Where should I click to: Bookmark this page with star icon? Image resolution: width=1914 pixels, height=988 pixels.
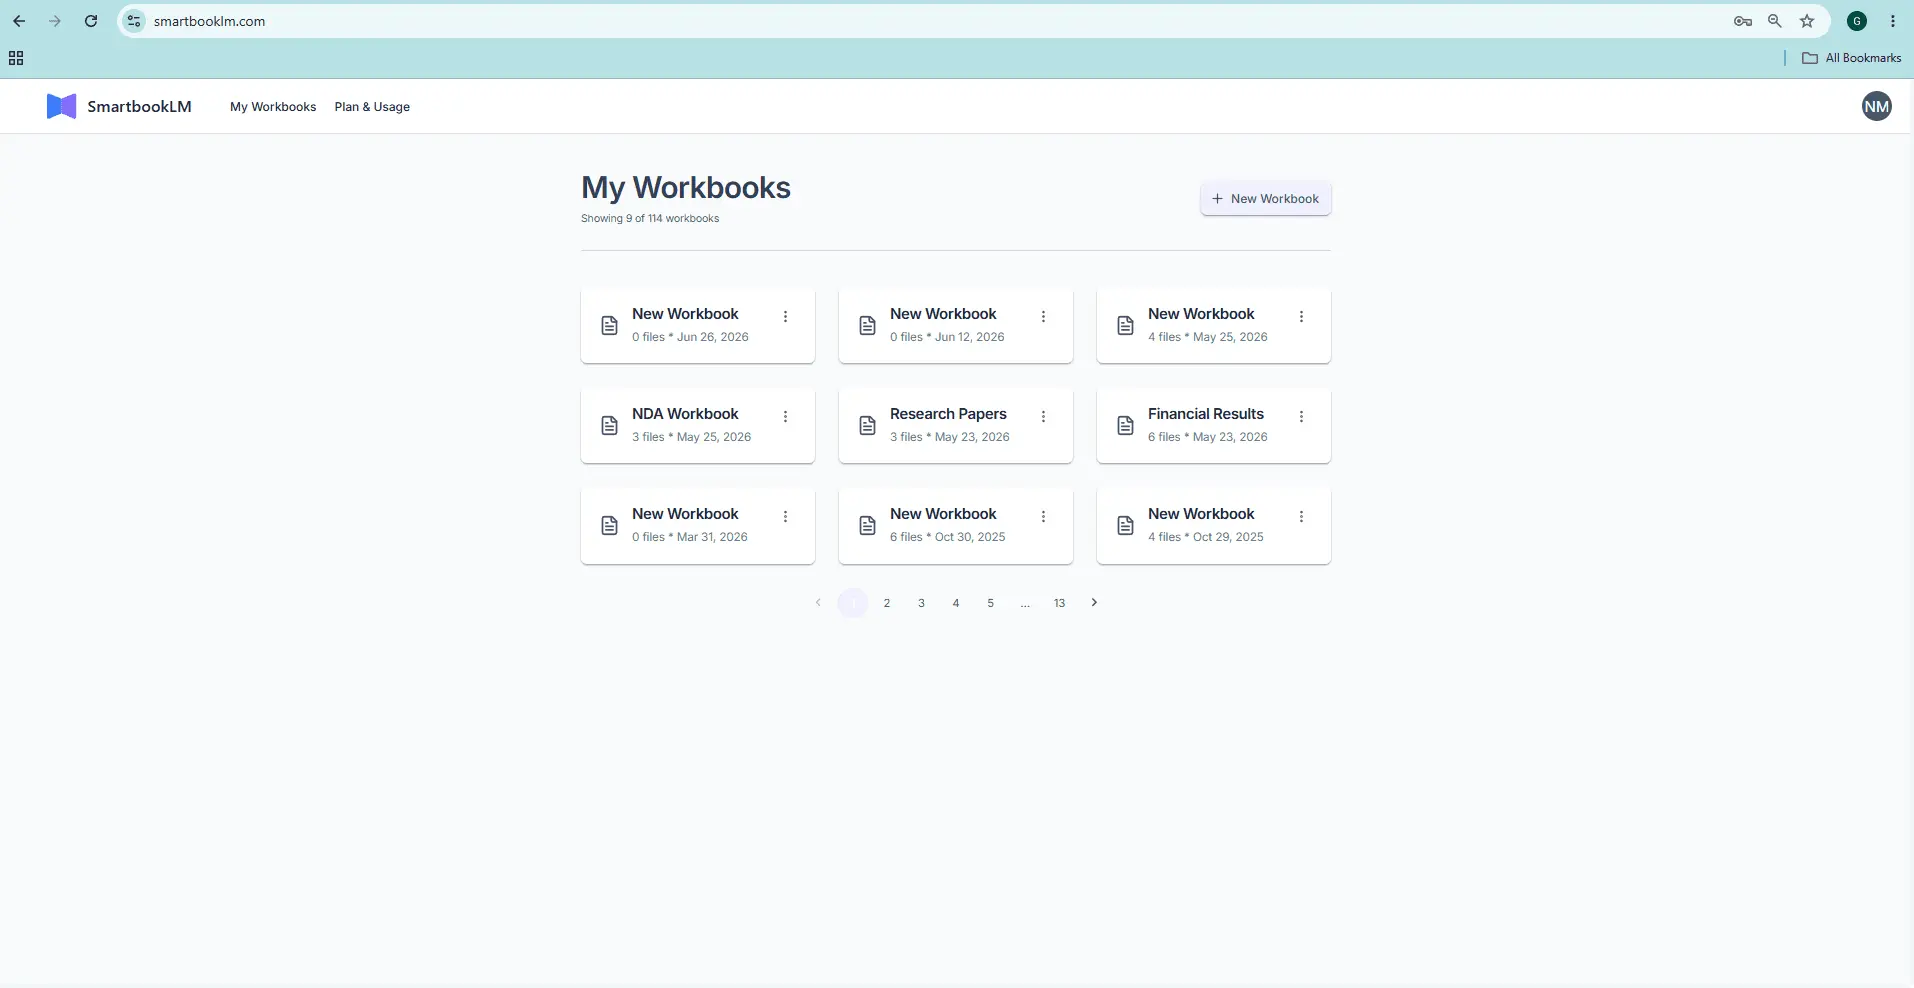[1807, 21]
